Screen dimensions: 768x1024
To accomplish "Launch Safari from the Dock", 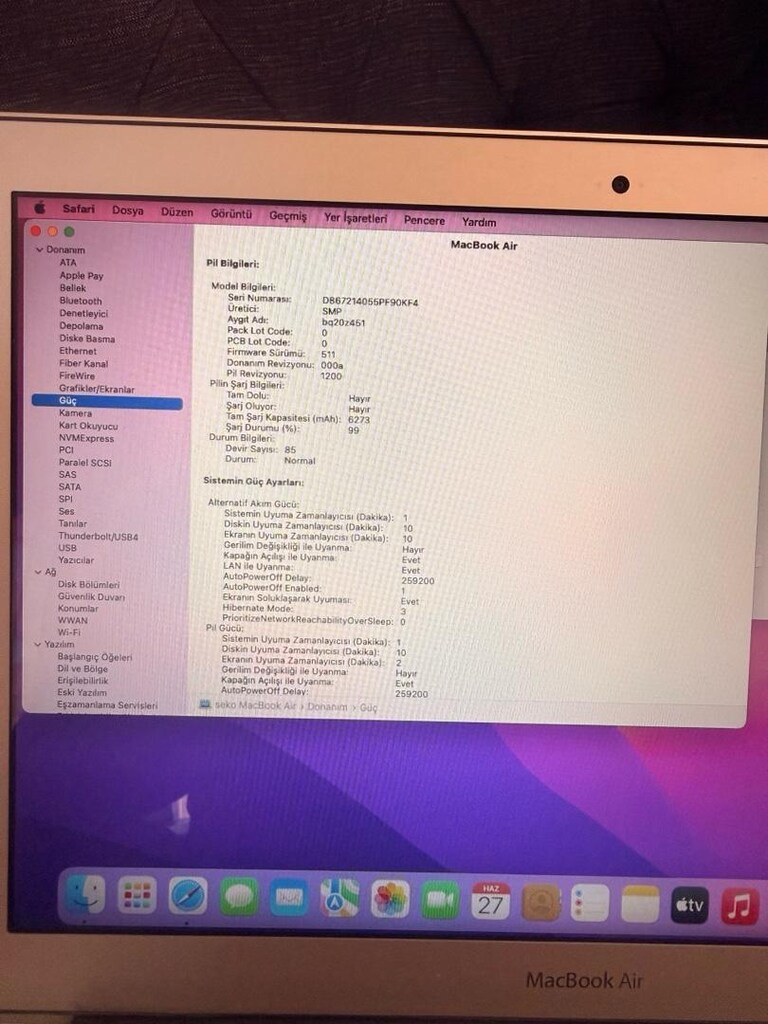I will point(188,896).
